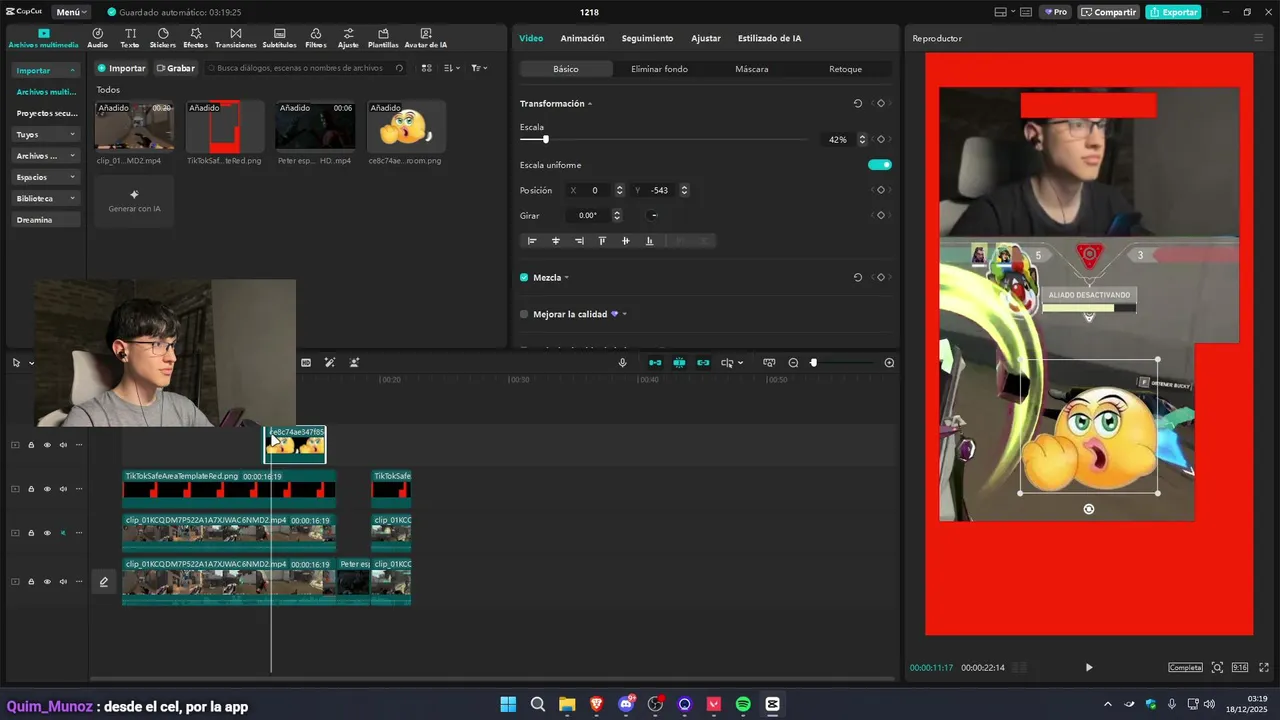Image resolution: width=1280 pixels, height=720 pixels.
Task: Focus the media file search field
Action: pos(303,68)
